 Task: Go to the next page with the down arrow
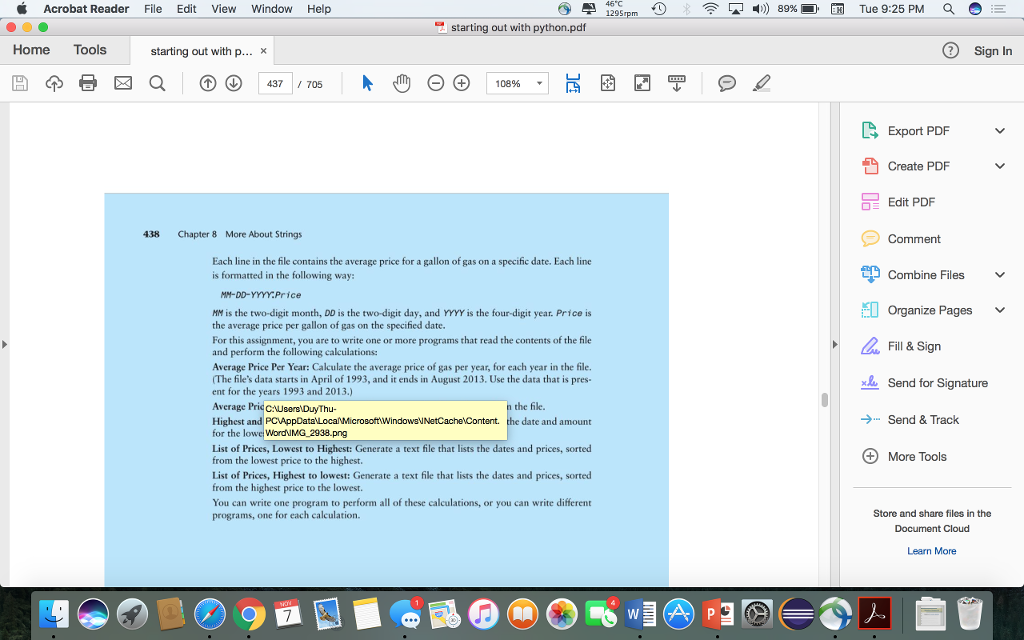pos(233,83)
